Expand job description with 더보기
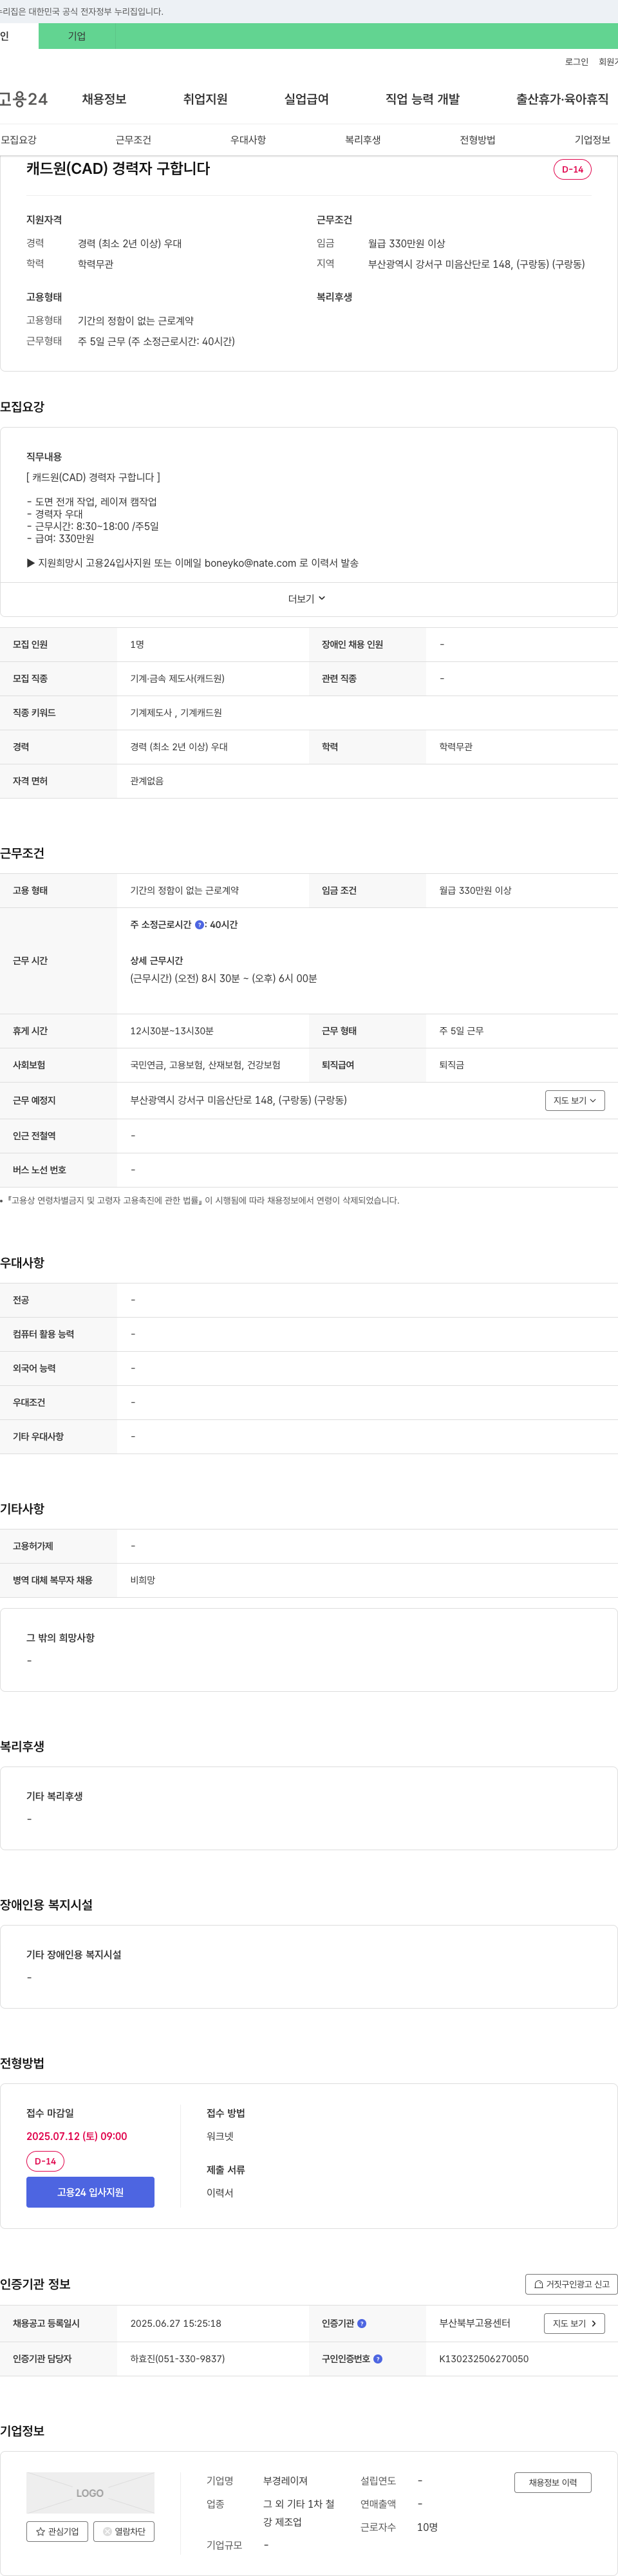The image size is (618, 2576). point(307,599)
